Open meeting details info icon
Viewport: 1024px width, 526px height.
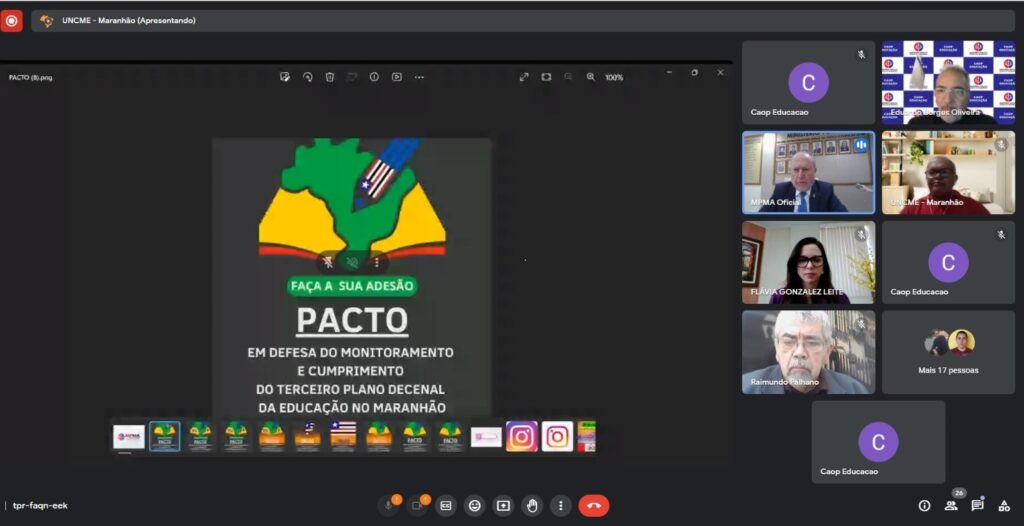click(924, 506)
